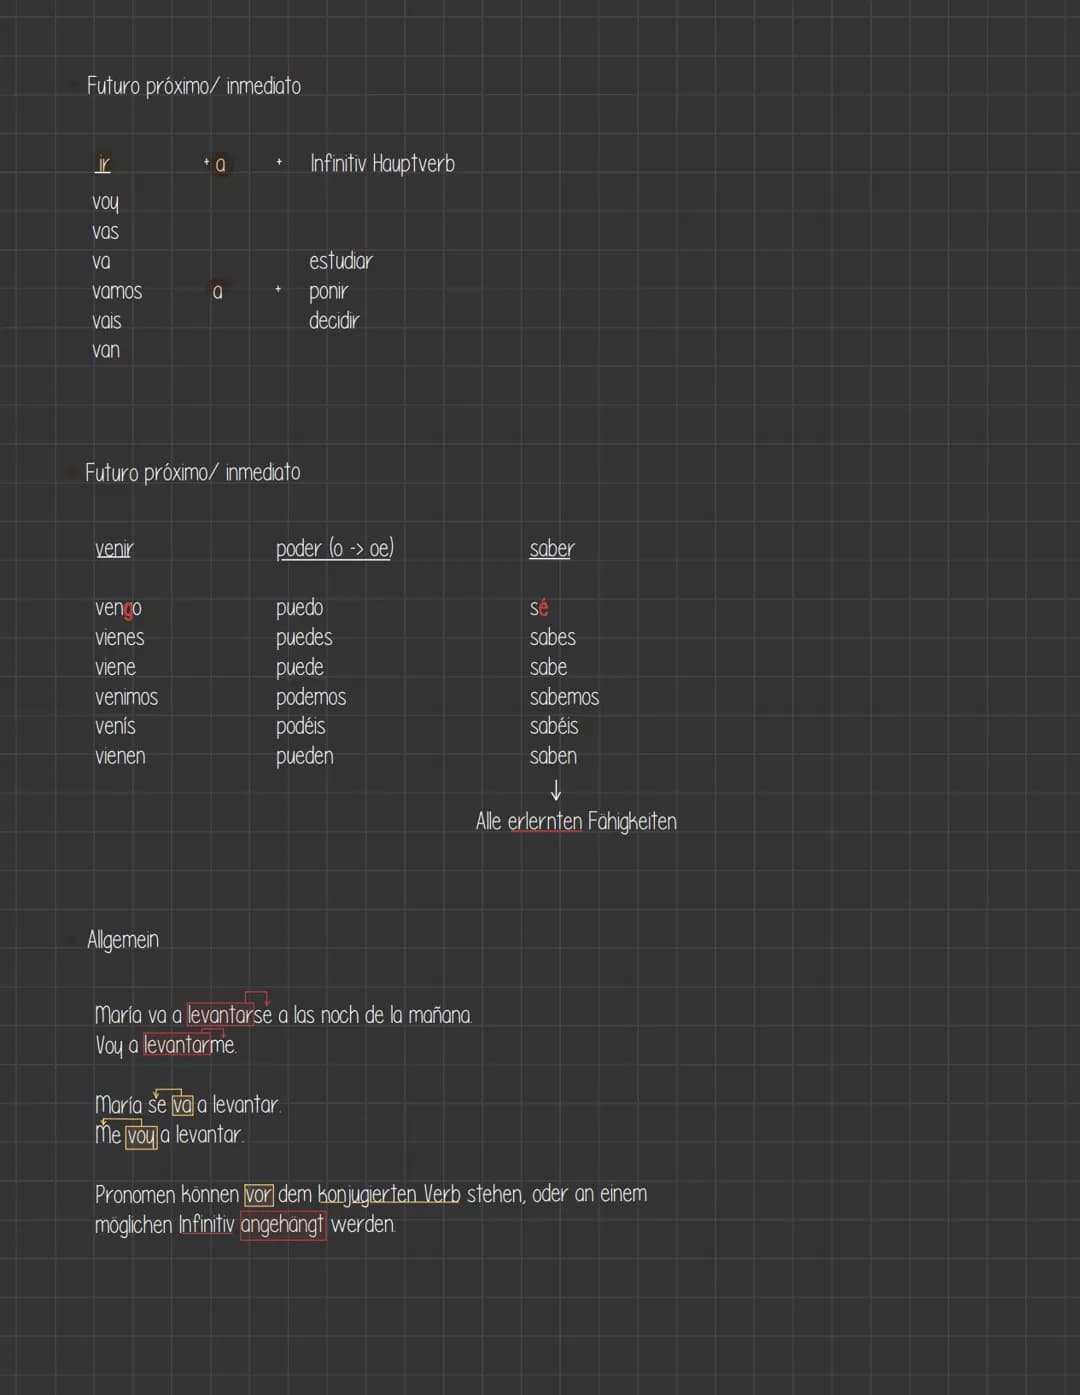Select the red word 'sé'
Viewport: 1080px width, 1395px height.
click(x=539, y=608)
